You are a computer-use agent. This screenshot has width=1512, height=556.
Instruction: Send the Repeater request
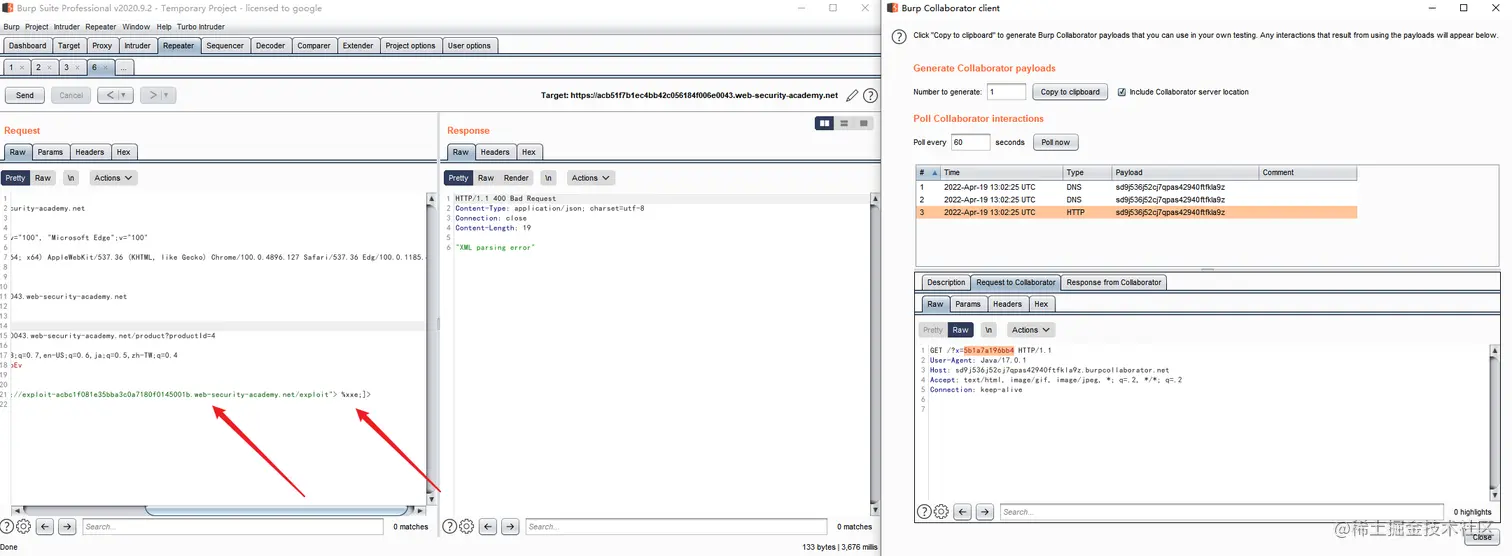(x=25, y=95)
